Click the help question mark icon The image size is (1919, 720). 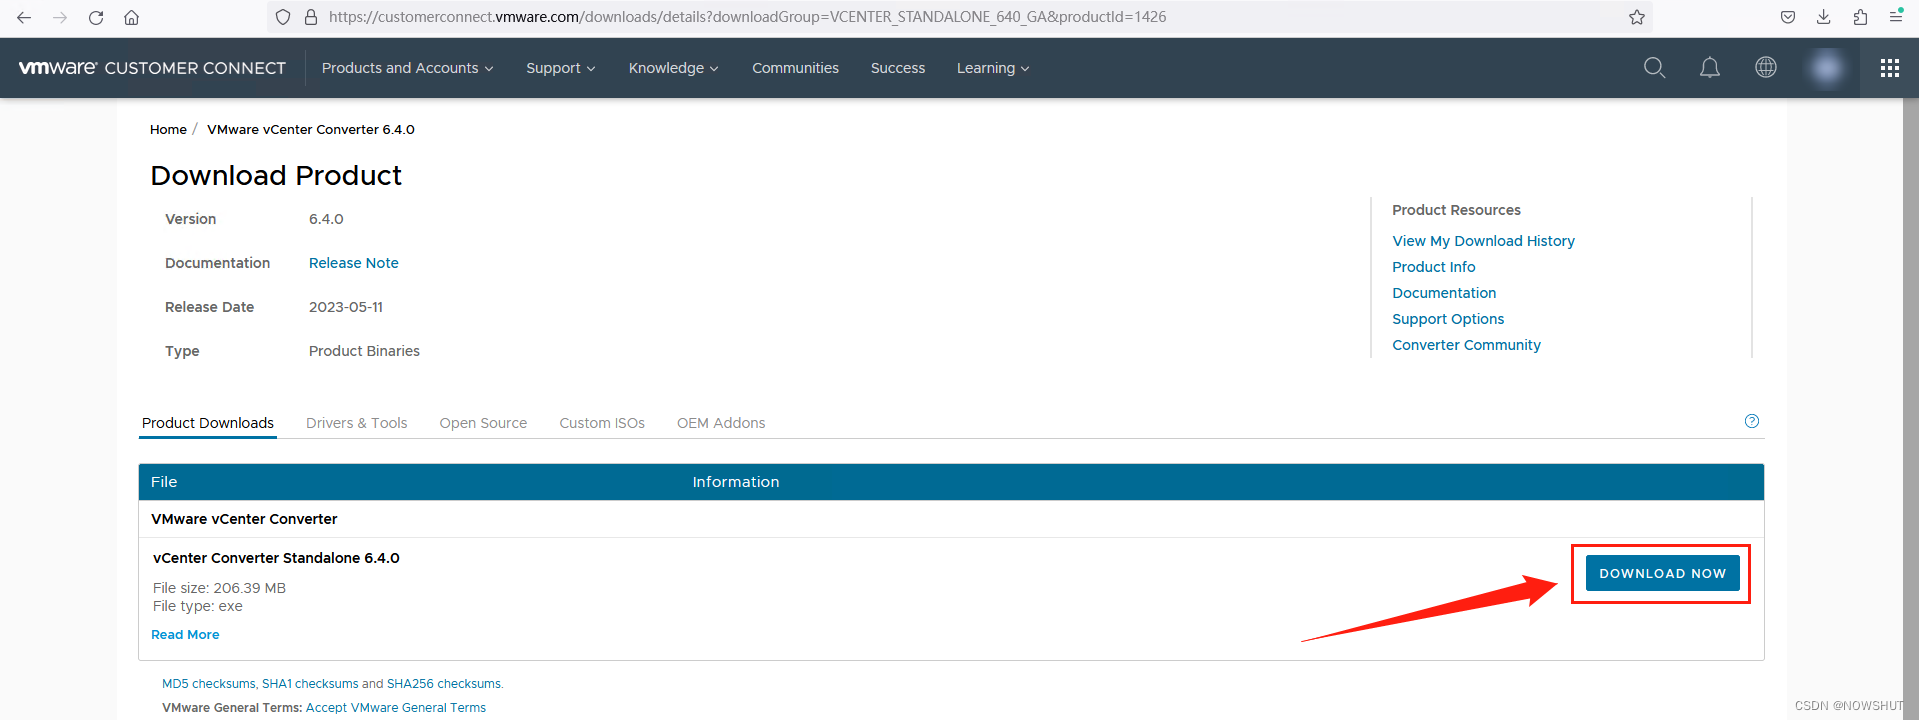point(1752,421)
